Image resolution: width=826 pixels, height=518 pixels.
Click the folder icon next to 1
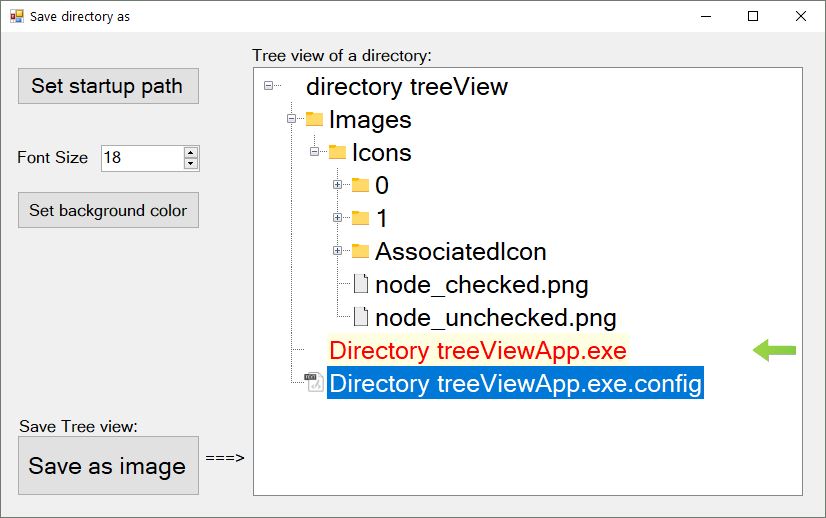click(360, 218)
